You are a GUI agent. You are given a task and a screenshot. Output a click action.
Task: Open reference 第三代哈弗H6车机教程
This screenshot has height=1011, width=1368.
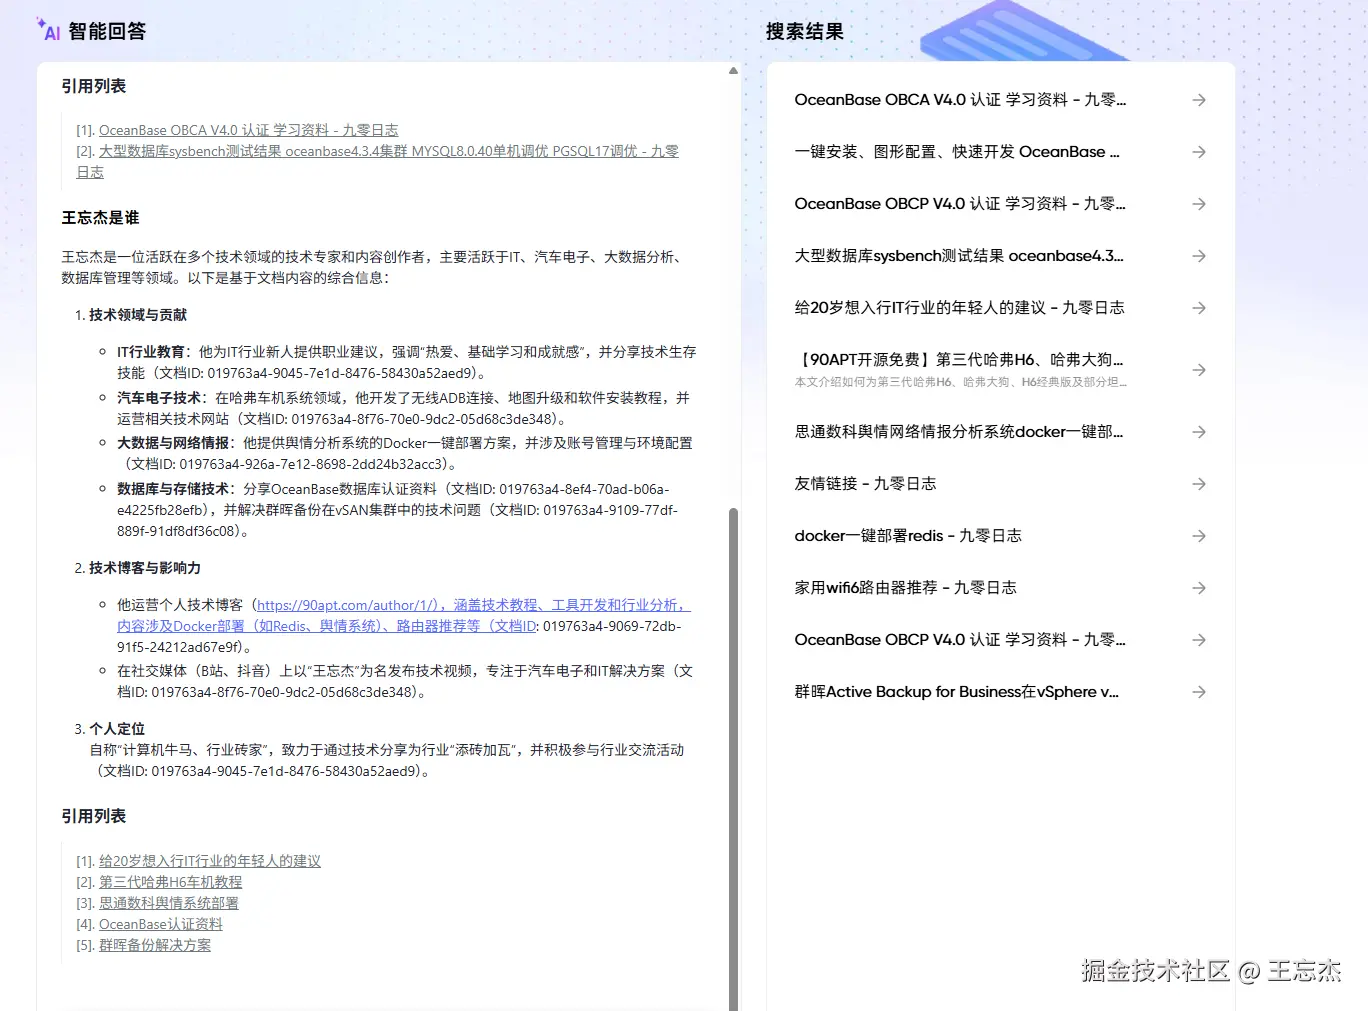coord(171,882)
